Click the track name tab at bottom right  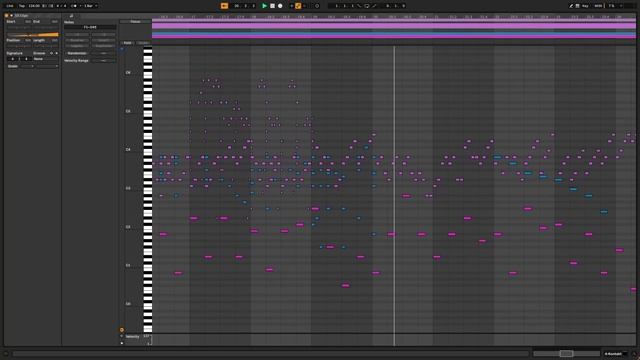[614, 353]
